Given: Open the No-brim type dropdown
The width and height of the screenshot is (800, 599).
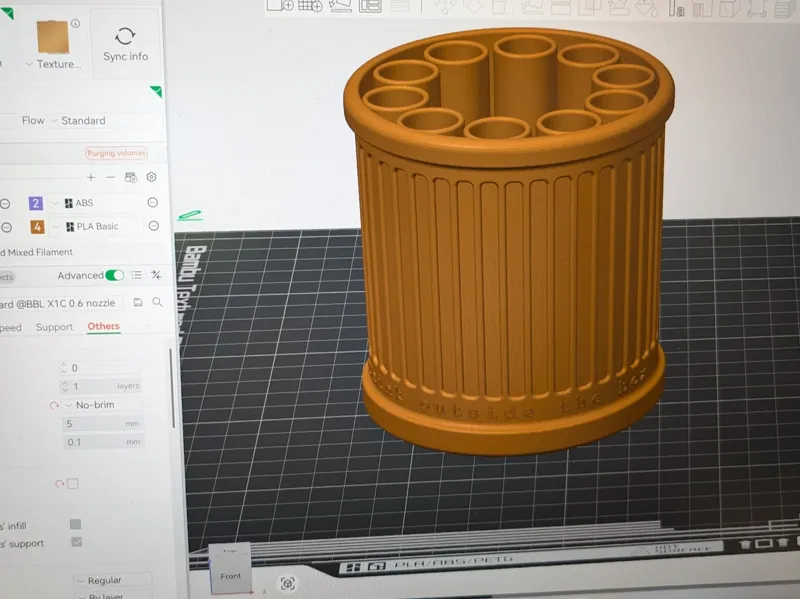Looking at the screenshot, I should (x=102, y=405).
